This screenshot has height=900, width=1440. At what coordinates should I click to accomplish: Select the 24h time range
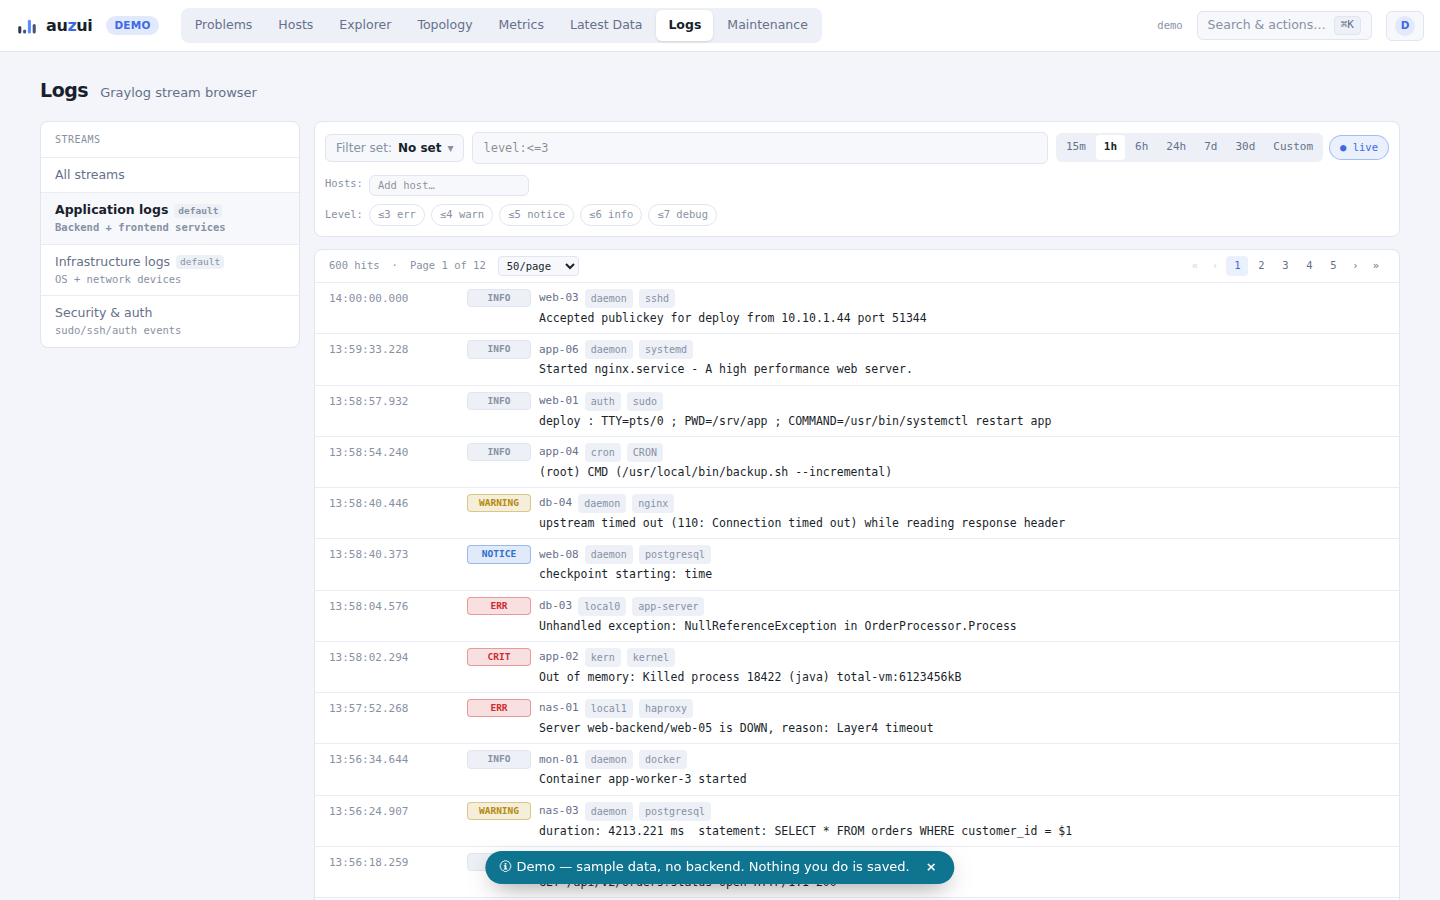coord(1176,147)
